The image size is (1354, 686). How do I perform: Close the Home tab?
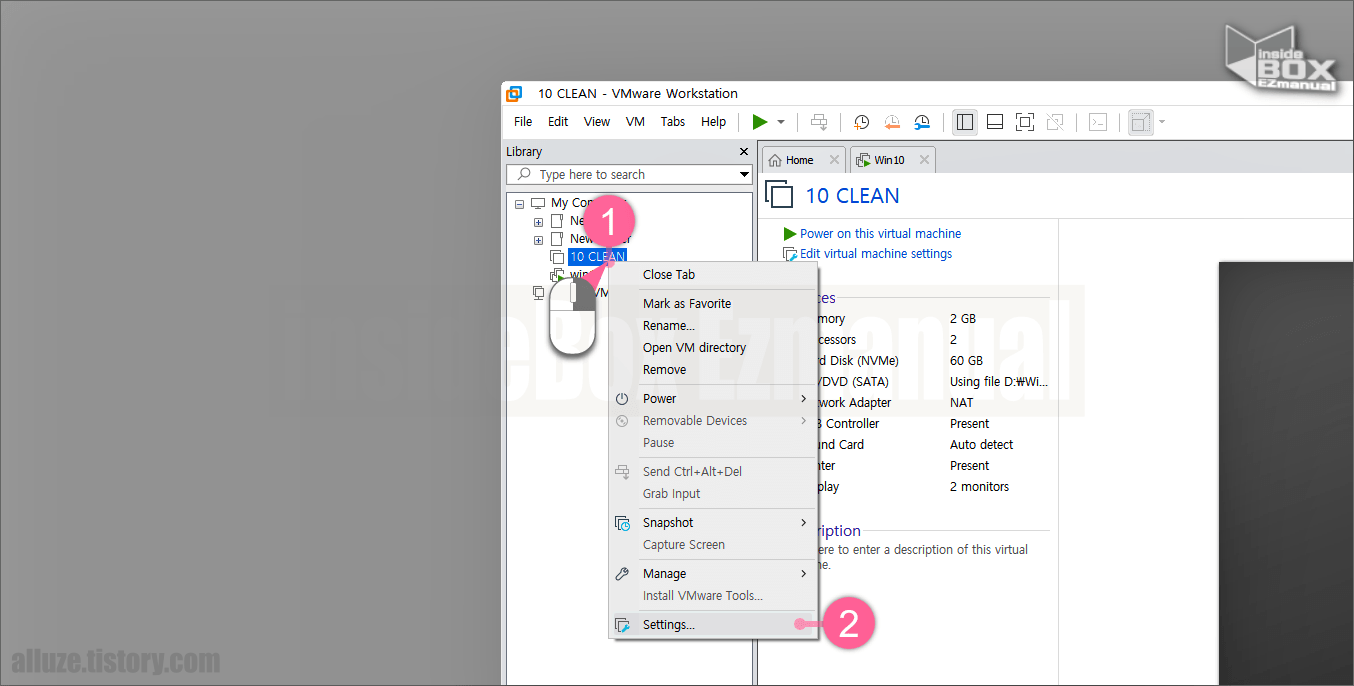[x=834, y=160]
